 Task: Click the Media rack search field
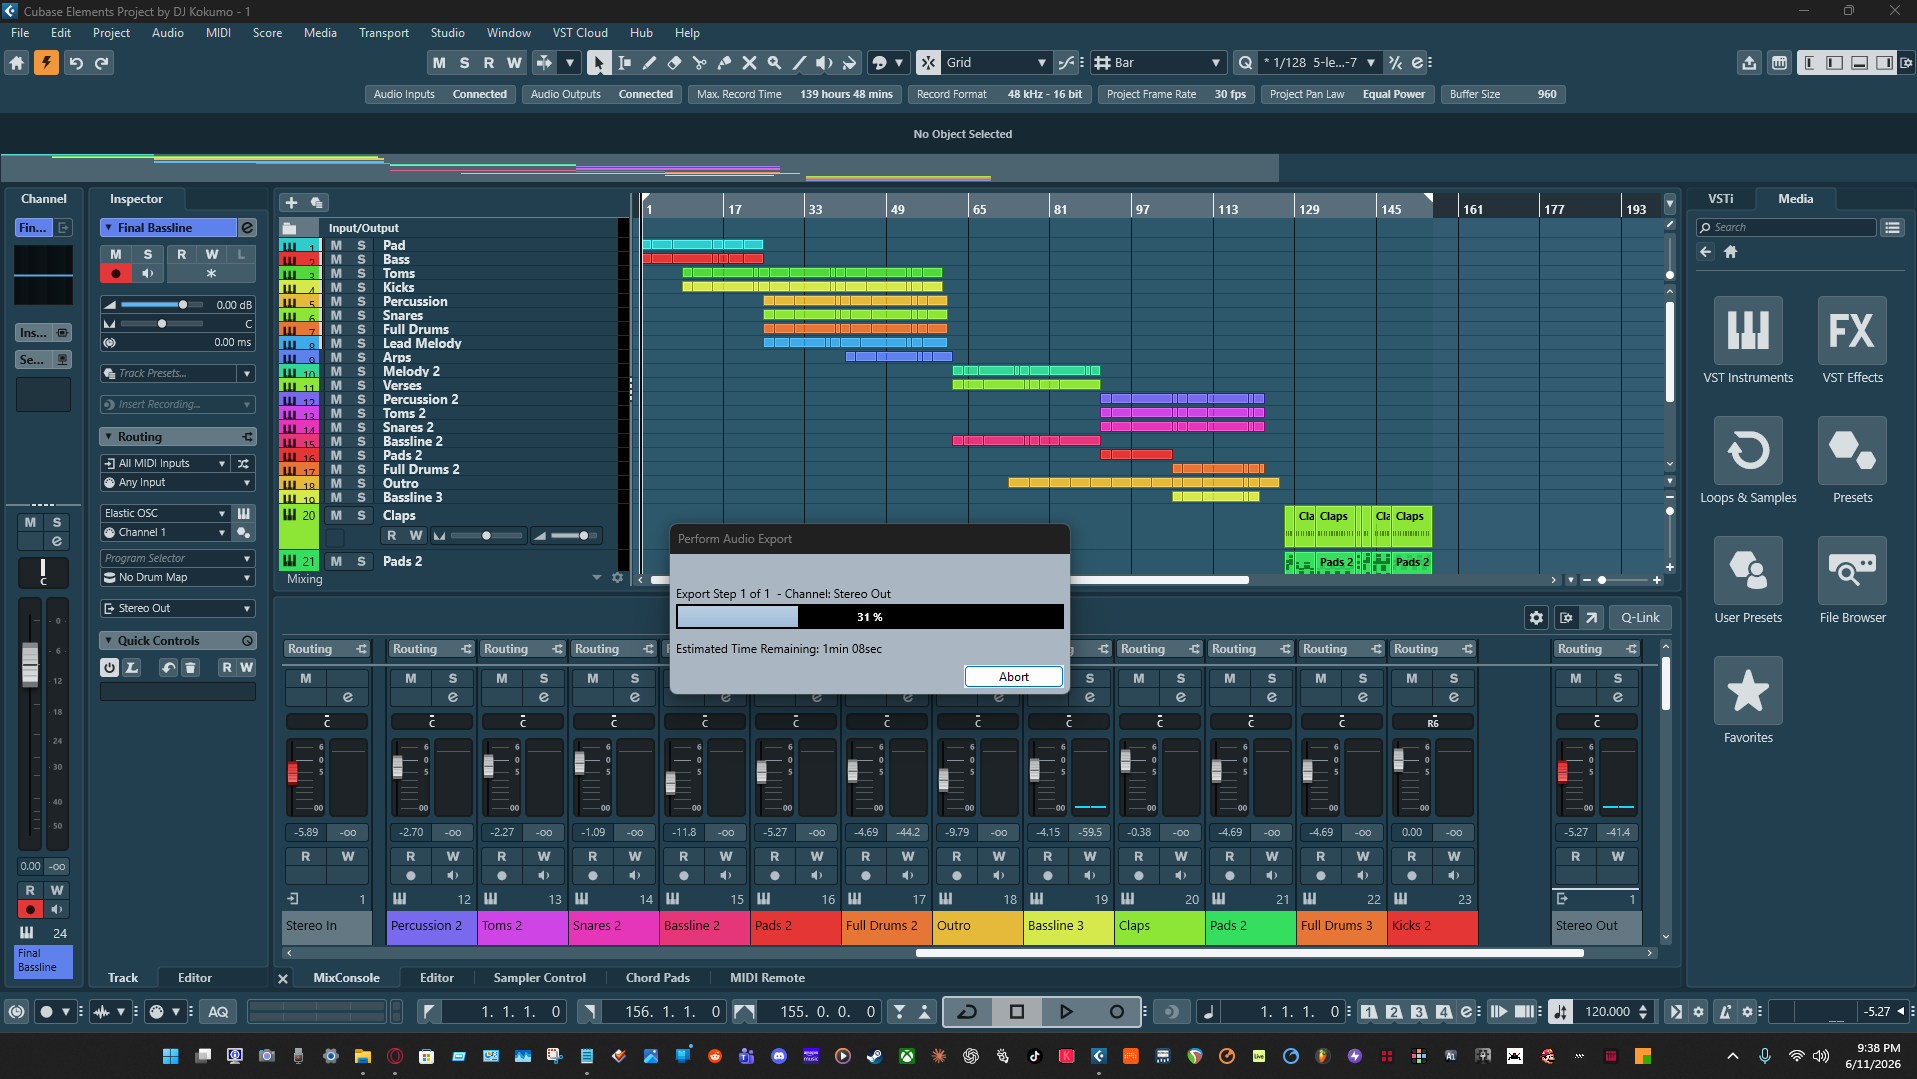(1786, 227)
